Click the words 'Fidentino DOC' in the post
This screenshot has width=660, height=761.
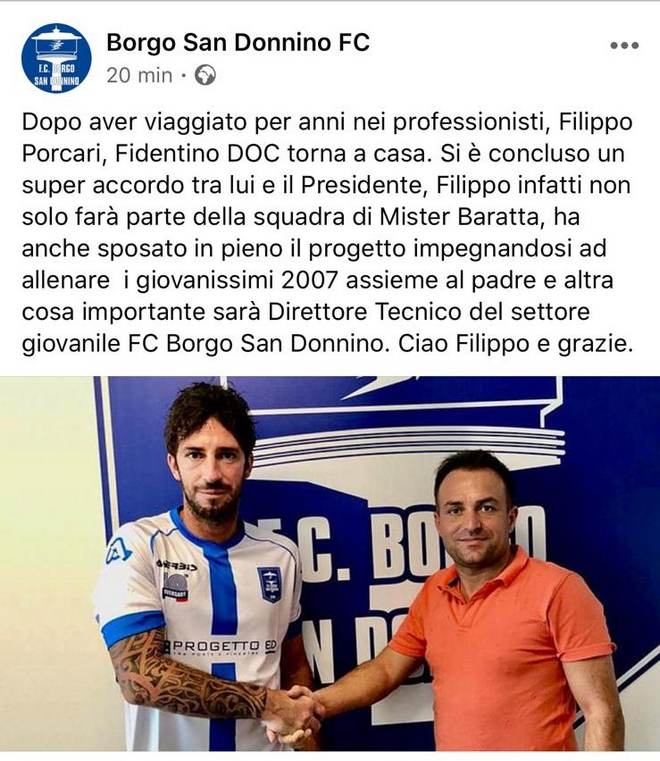point(198,154)
